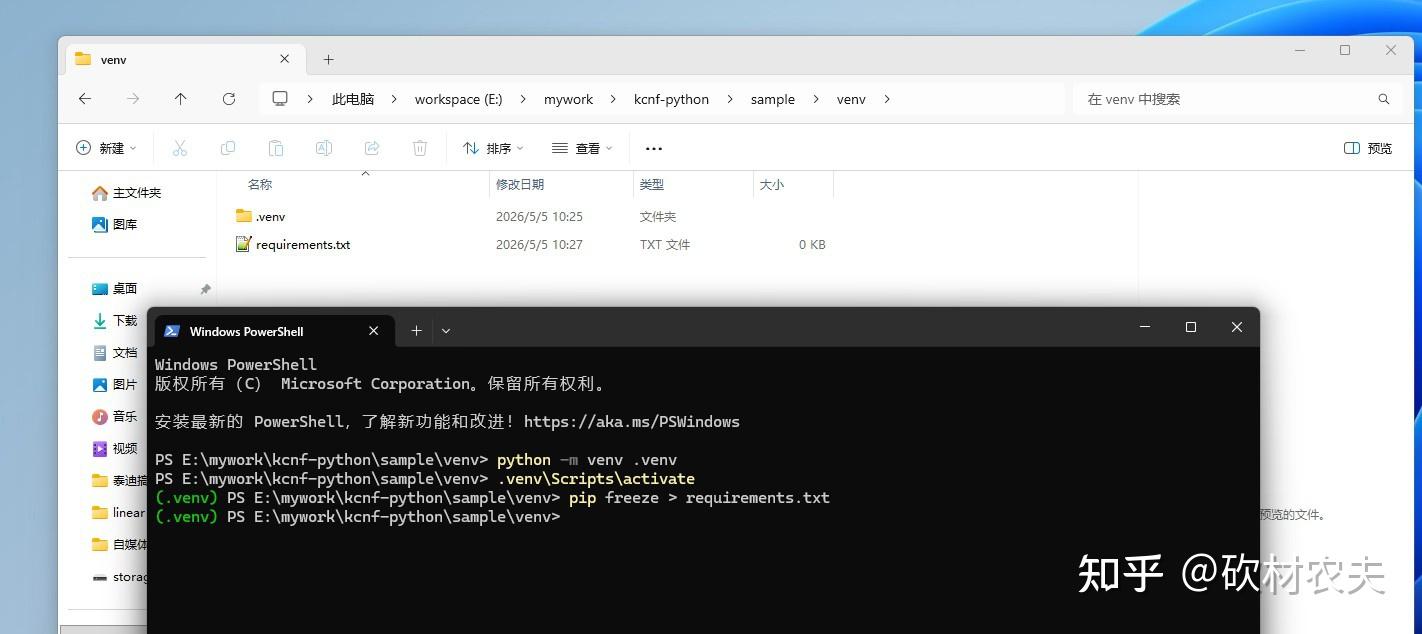1422x634 pixels.
Task: Close the Windows PowerShell tab
Action: (x=374, y=331)
